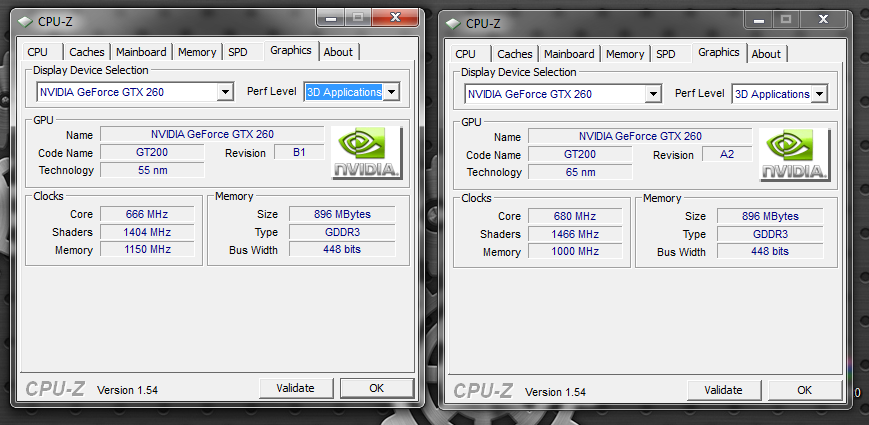Click OK button in right window
Screen dimensions: 869x425
click(x=804, y=389)
